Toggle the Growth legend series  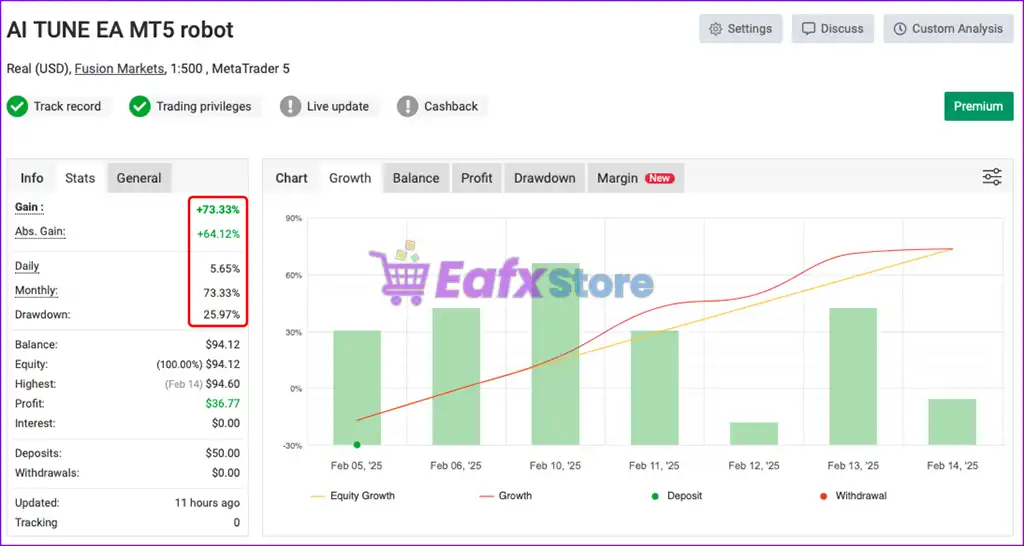pos(506,496)
